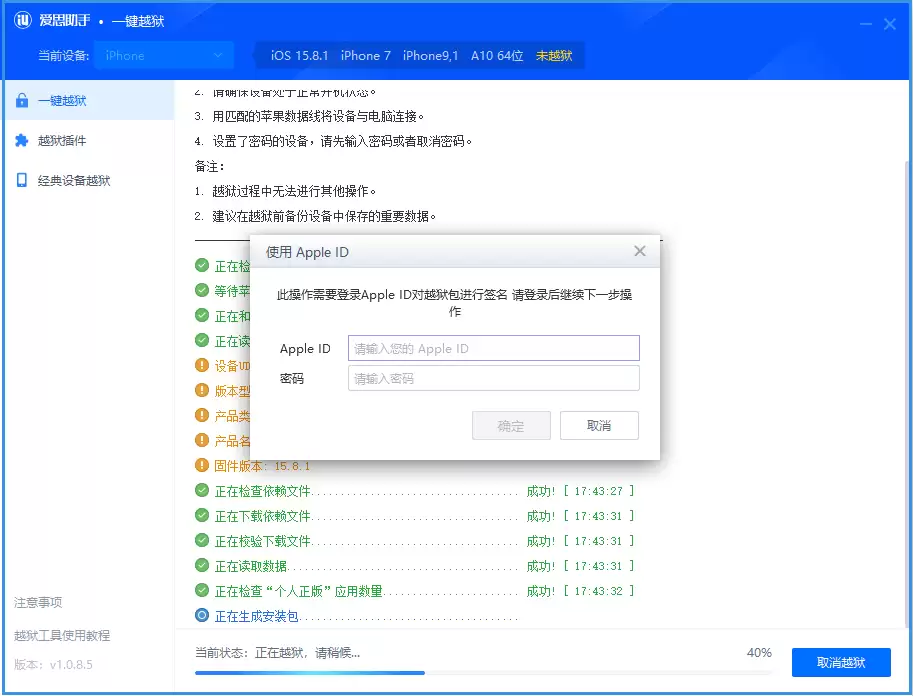This screenshot has width=913, height=696.
Task: Switch to the 经典设备越狱 tab
Action: coord(75,180)
